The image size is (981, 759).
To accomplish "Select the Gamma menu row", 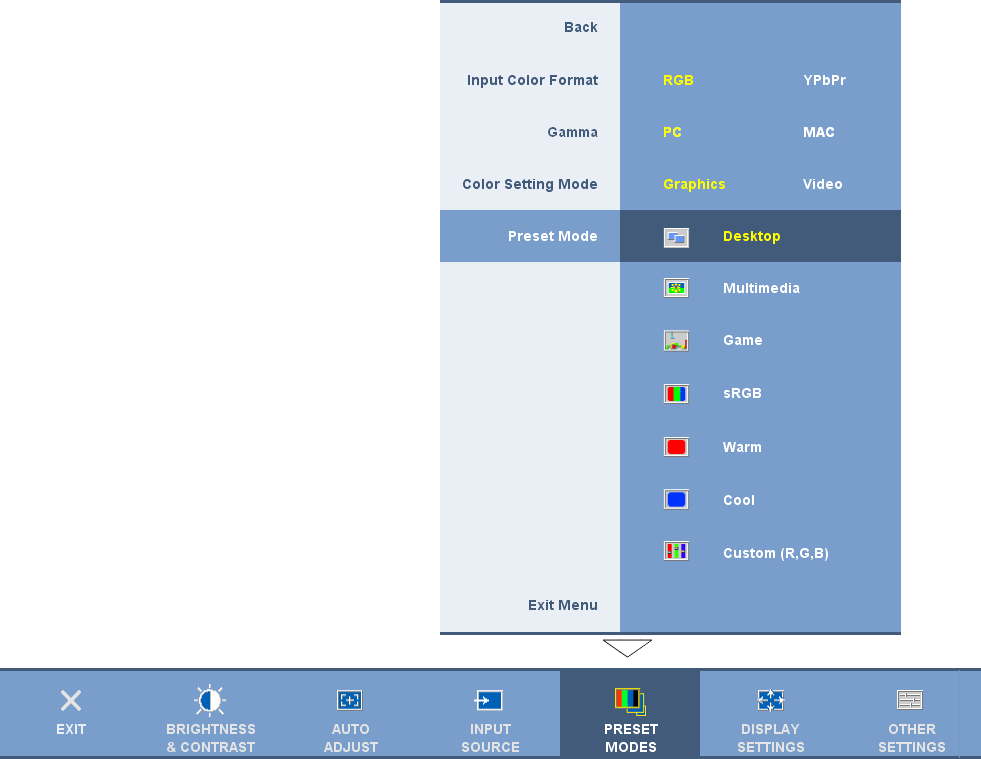I will (530, 132).
